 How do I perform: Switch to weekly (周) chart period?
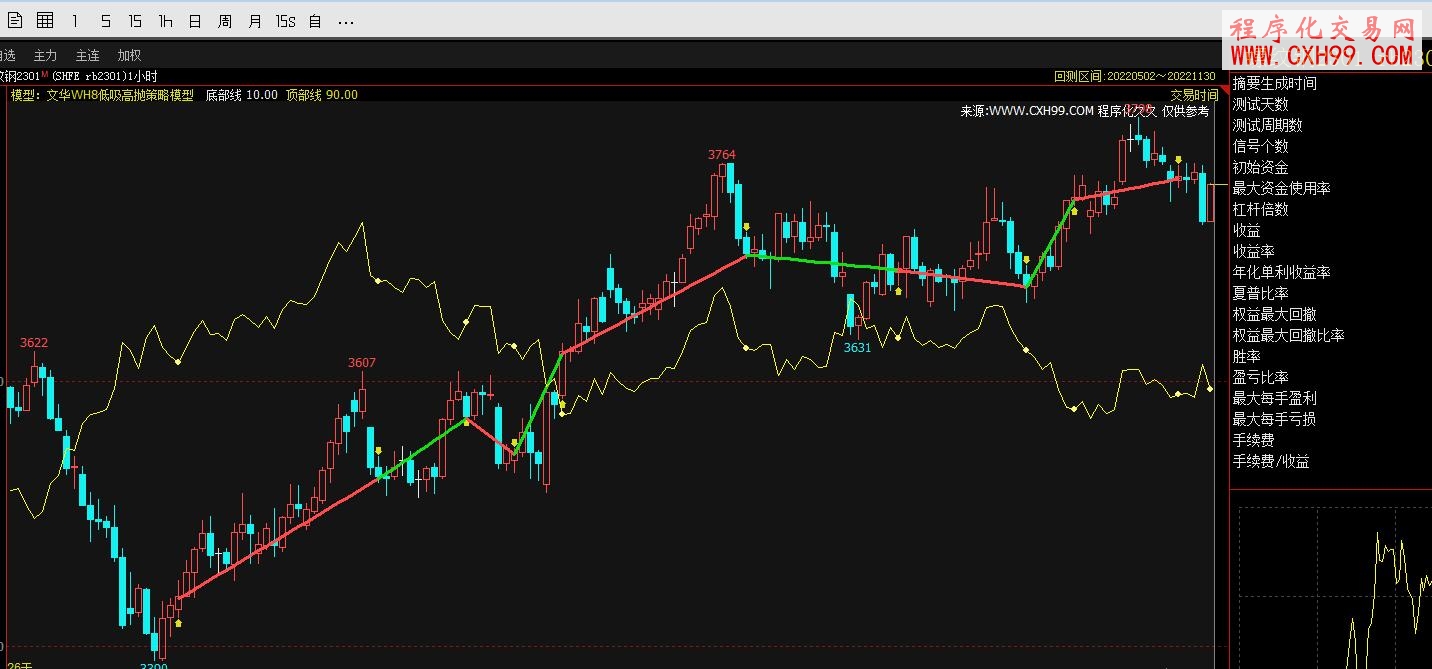coord(225,21)
